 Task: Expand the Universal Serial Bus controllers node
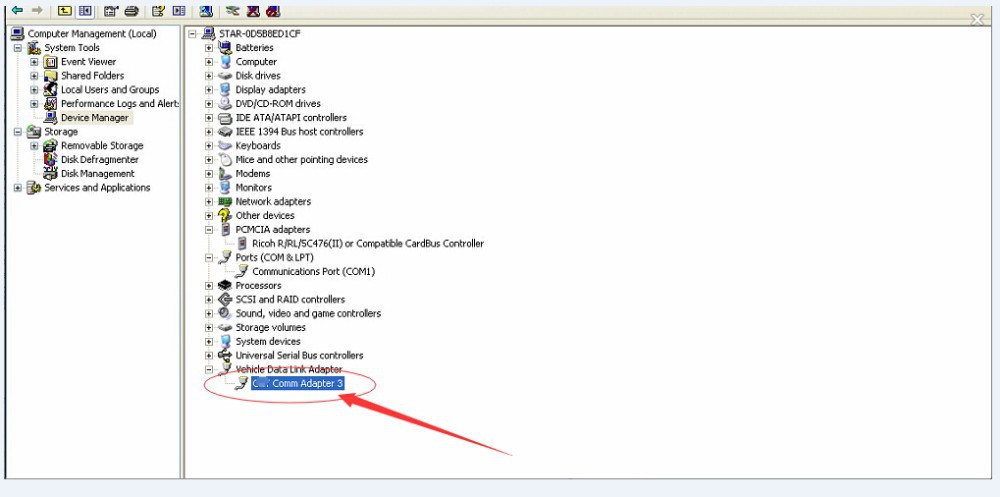pos(209,356)
